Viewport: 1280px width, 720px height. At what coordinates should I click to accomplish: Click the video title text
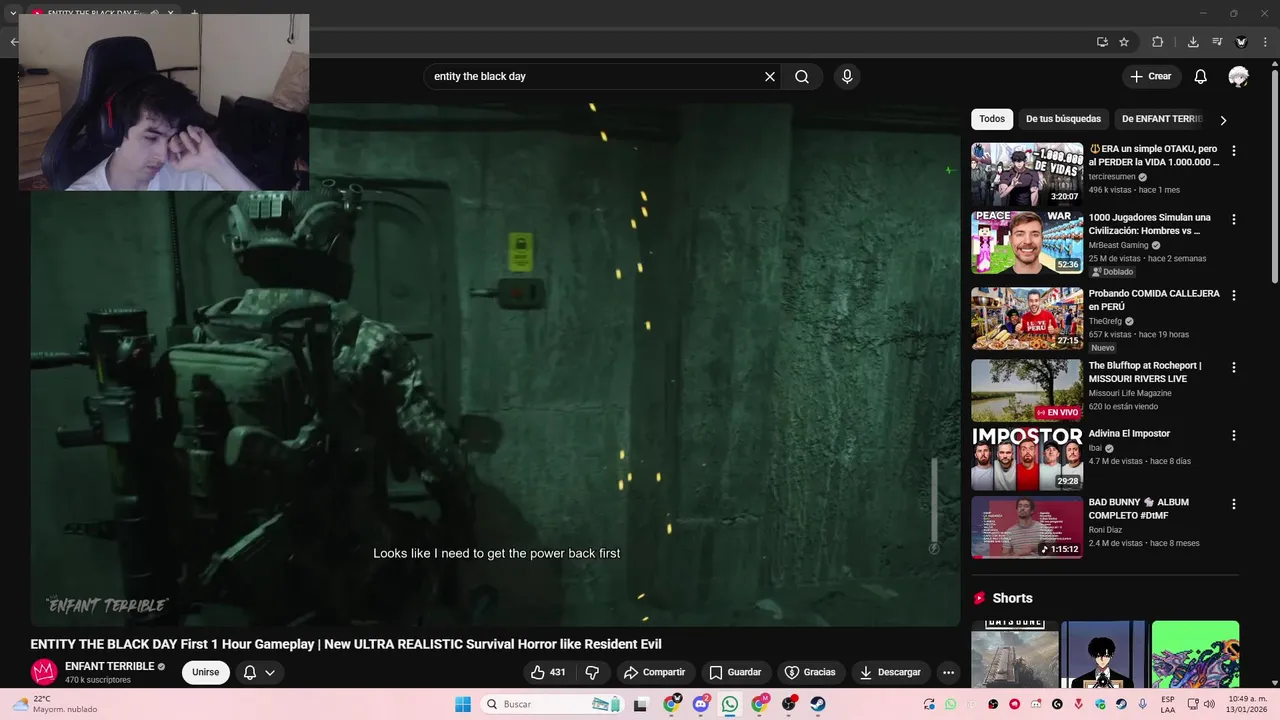pos(346,644)
